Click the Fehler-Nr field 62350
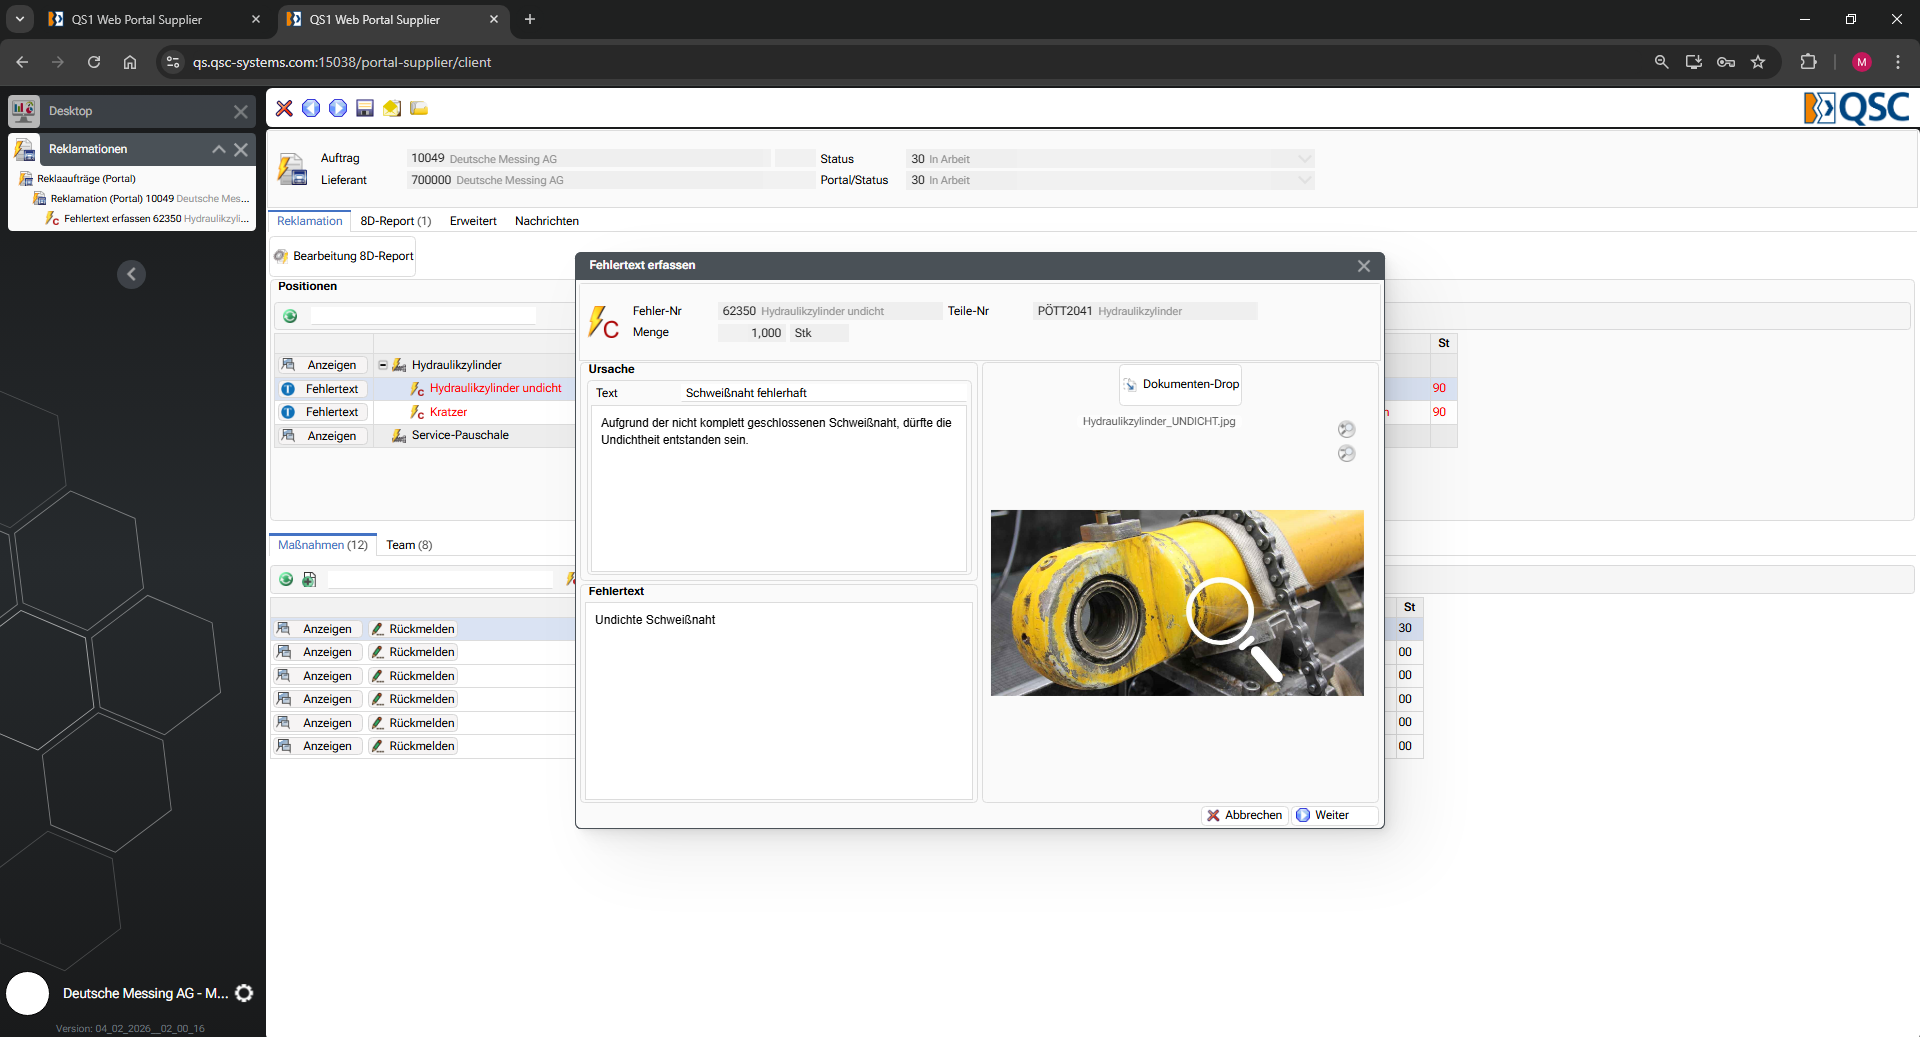Image resolution: width=1920 pixels, height=1037 pixels. coord(829,311)
